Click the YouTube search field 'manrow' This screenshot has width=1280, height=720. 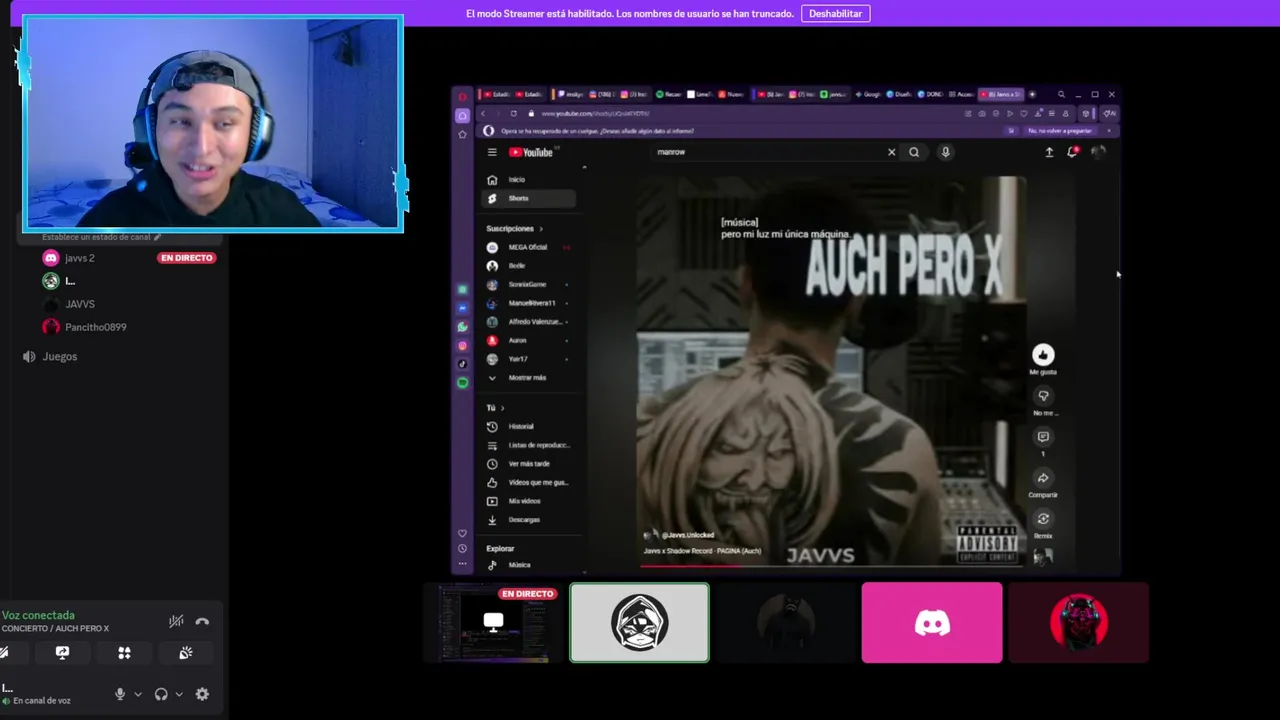[x=767, y=152]
